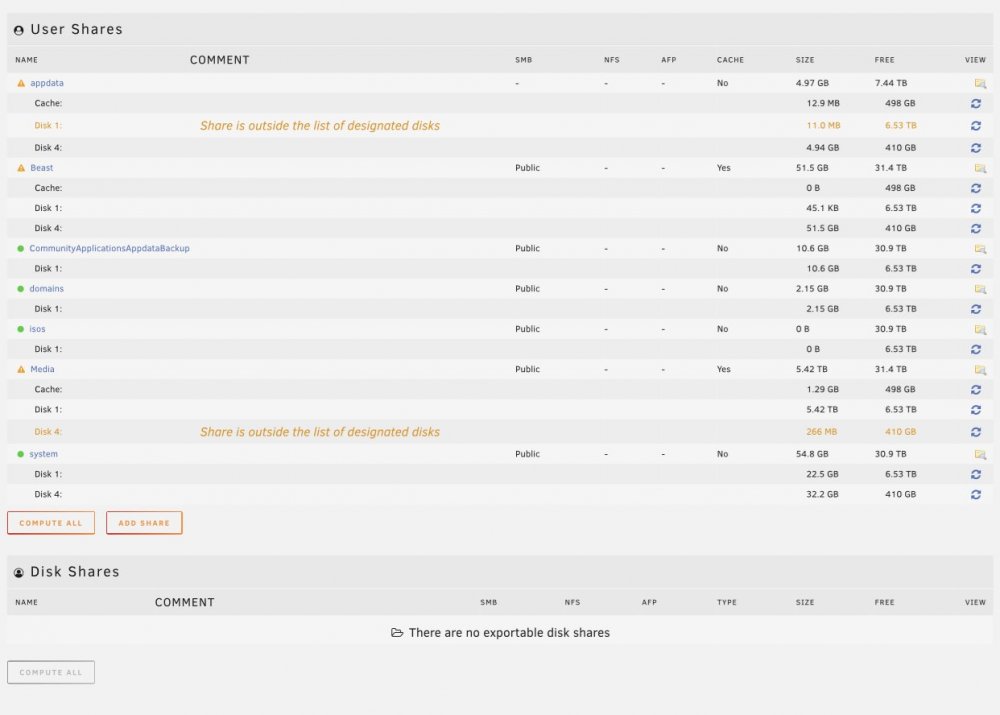
Task: Click the User Shares header icon
Action: pos(18,30)
